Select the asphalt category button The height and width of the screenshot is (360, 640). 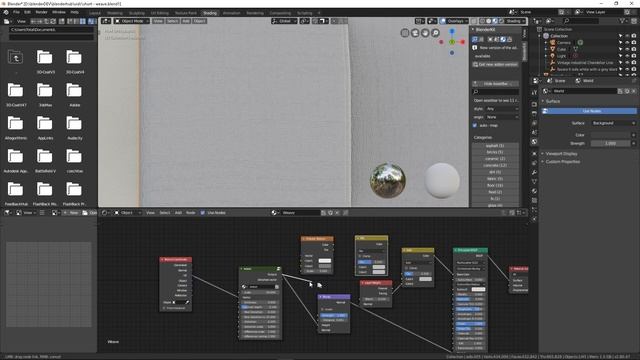(496, 146)
